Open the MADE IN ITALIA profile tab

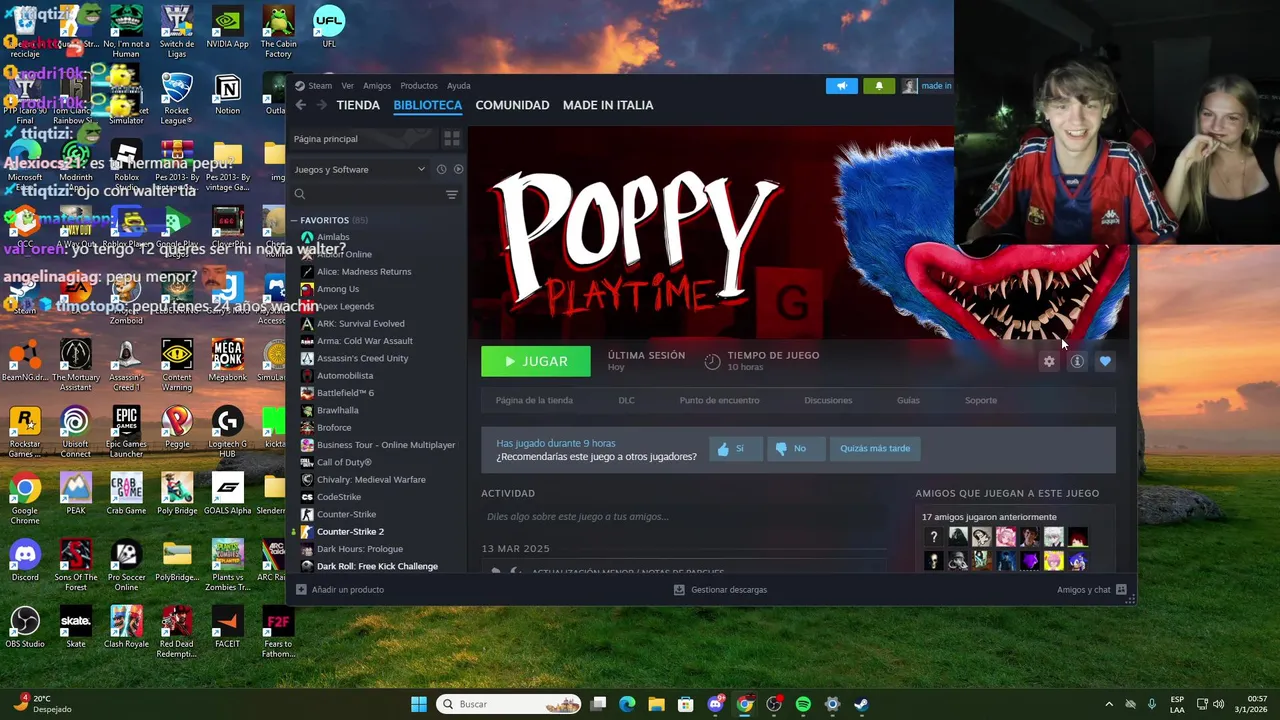tap(608, 105)
